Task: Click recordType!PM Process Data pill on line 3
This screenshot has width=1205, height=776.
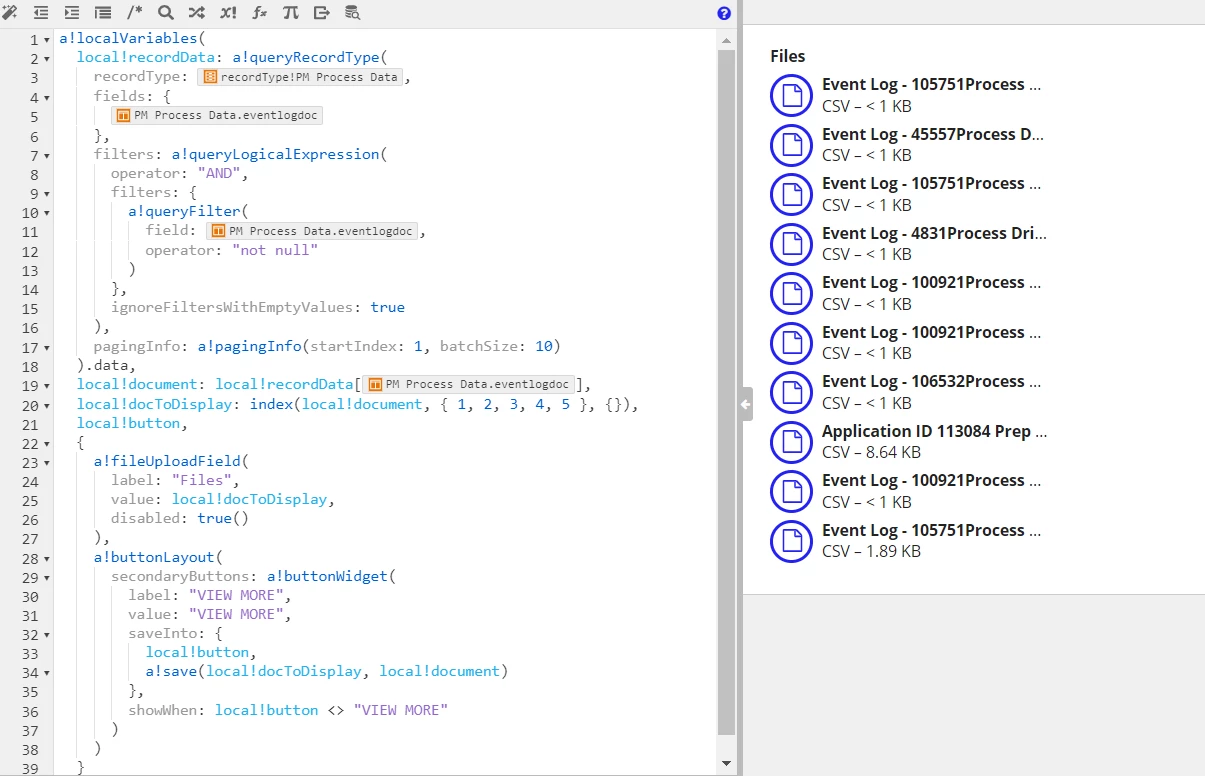Action: pos(301,77)
